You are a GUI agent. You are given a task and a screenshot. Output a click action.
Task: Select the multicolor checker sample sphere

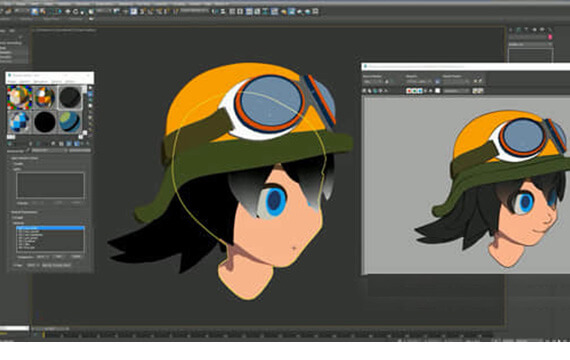click(x=20, y=97)
